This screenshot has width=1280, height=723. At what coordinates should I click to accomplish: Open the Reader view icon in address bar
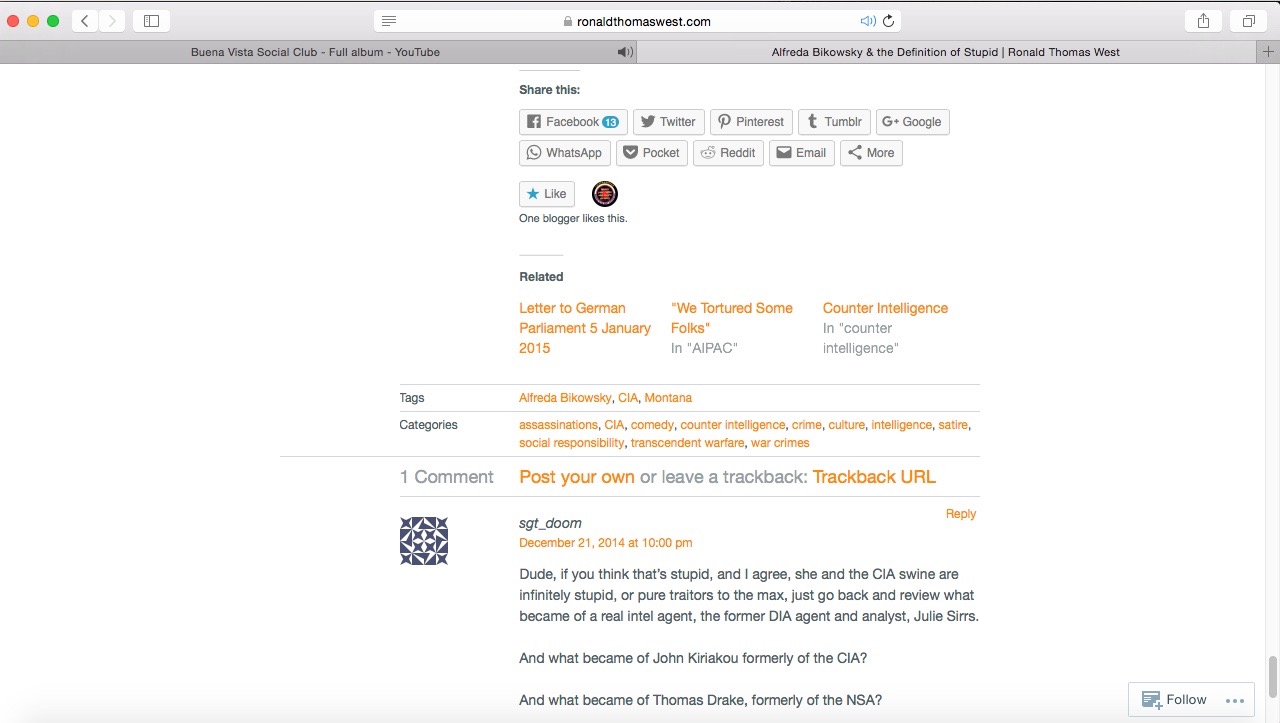[x=389, y=21]
